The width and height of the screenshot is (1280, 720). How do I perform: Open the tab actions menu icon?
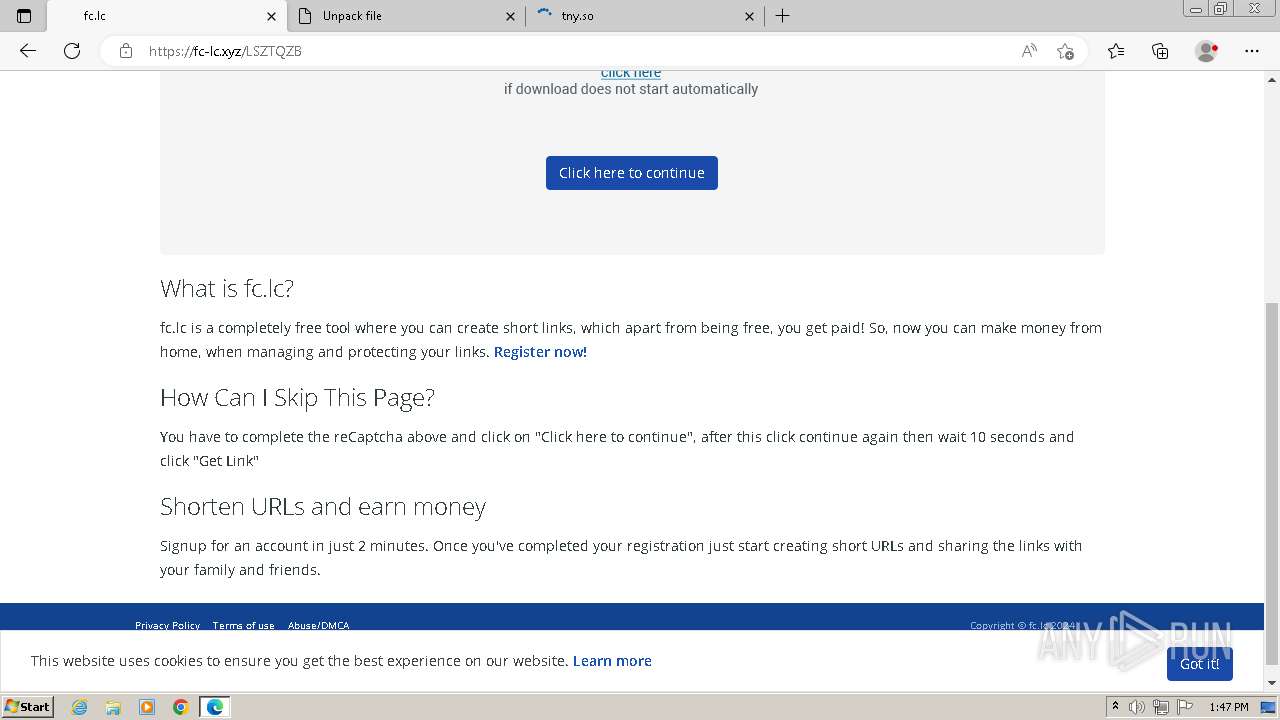pyautogui.click(x=24, y=16)
